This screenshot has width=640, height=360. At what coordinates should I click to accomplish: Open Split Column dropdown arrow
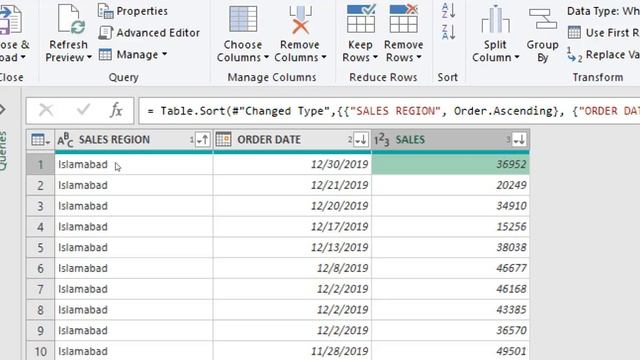point(517,58)
